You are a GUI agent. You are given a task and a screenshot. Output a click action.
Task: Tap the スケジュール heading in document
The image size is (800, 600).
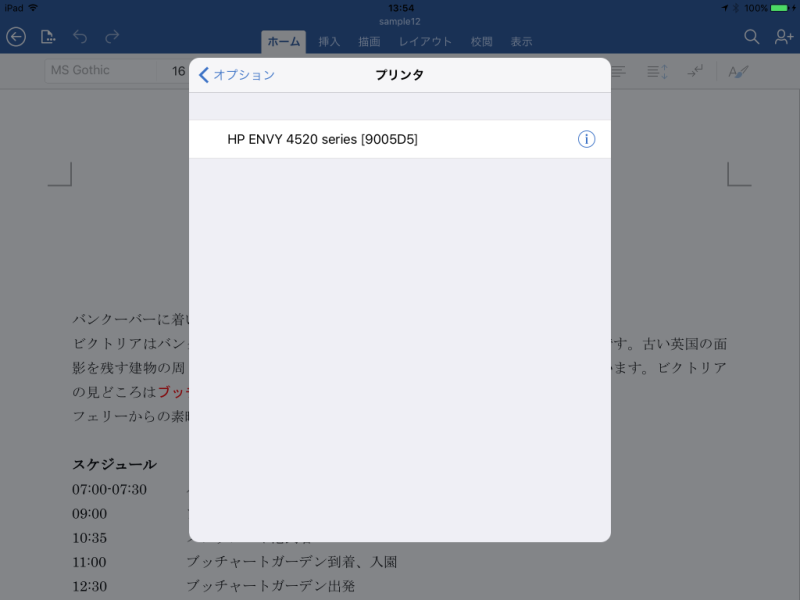tap(114, 464)
